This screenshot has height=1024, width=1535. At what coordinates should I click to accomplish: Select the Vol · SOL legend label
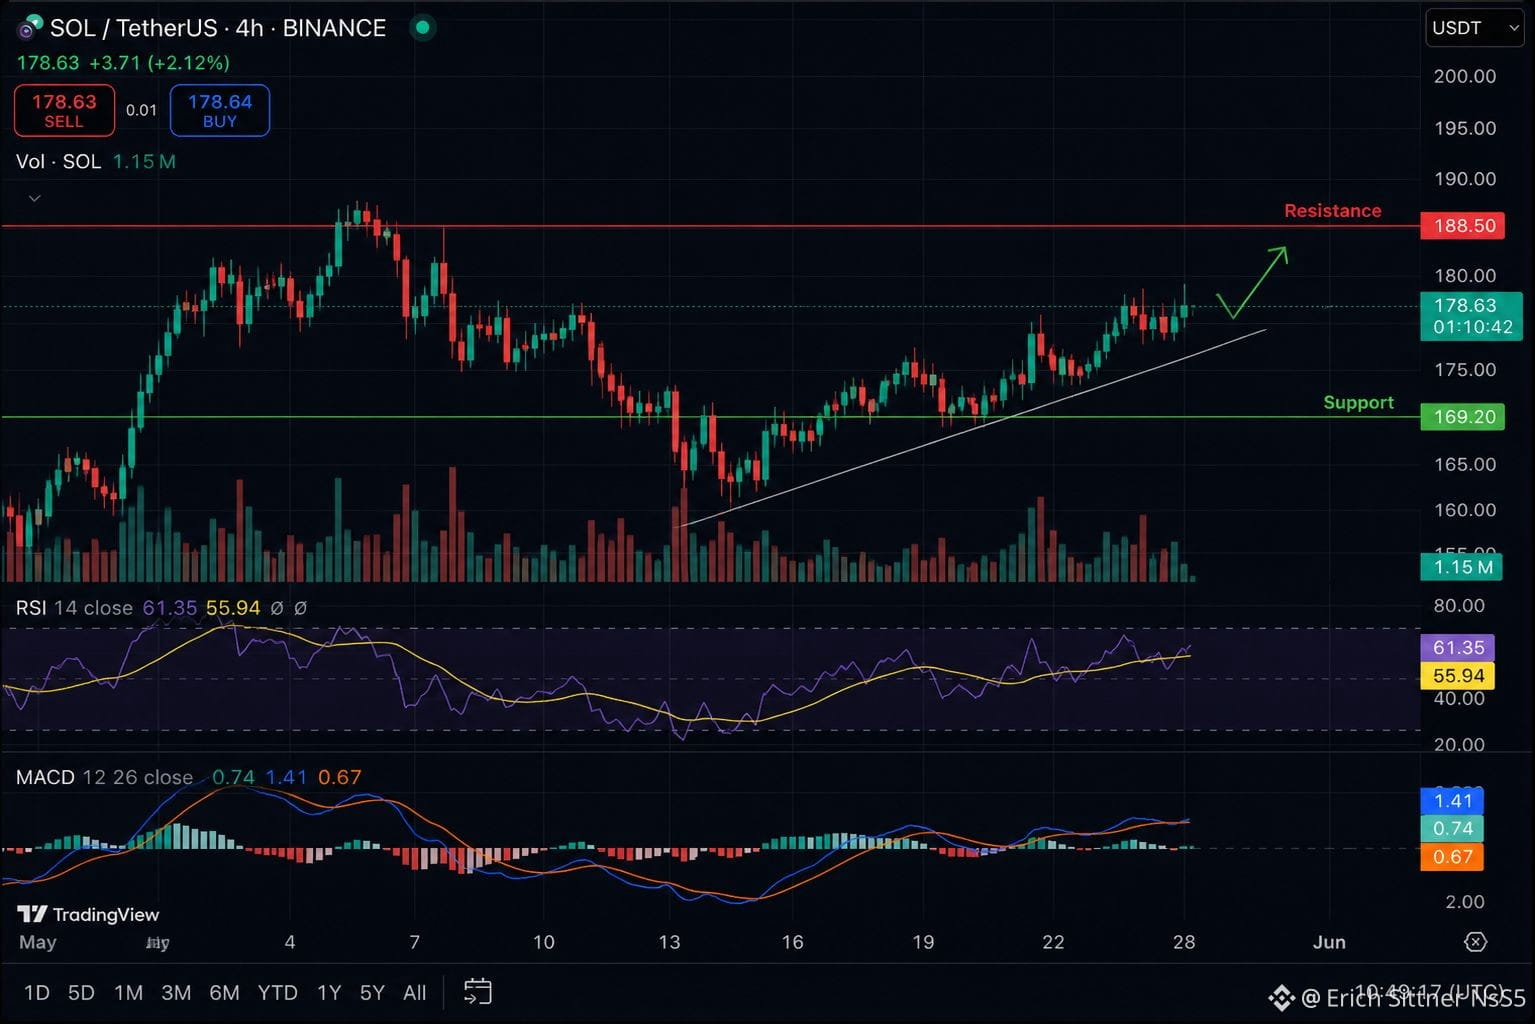coord(59,161)
